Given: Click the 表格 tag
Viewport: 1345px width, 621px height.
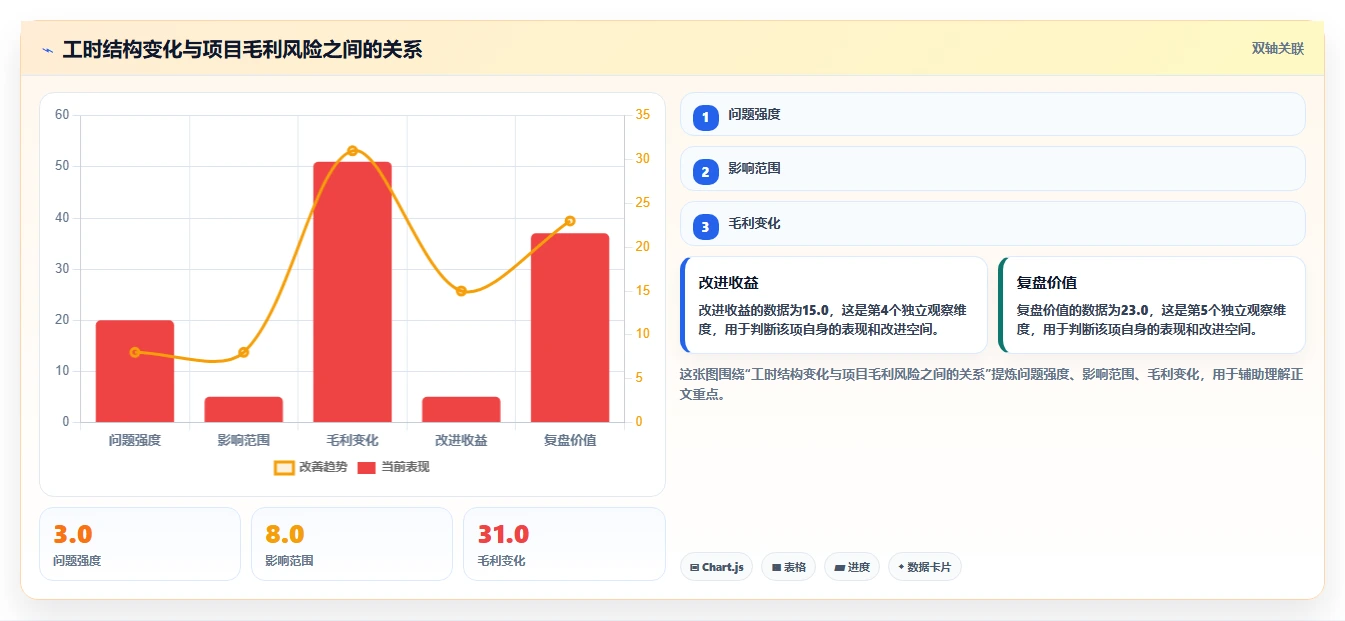Looking at the screenshot, I should coord(788,567).
